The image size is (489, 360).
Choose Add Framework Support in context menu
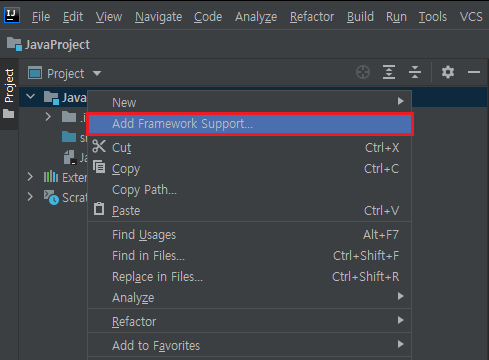tap(250, 124)
